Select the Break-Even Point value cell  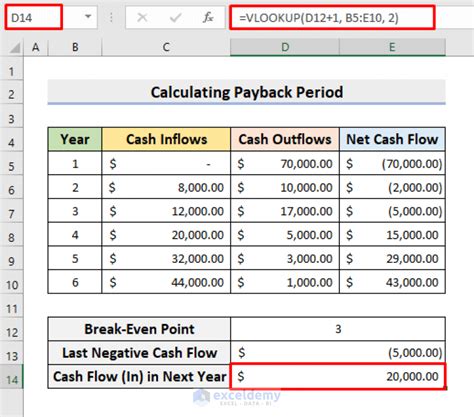point(338,329)
